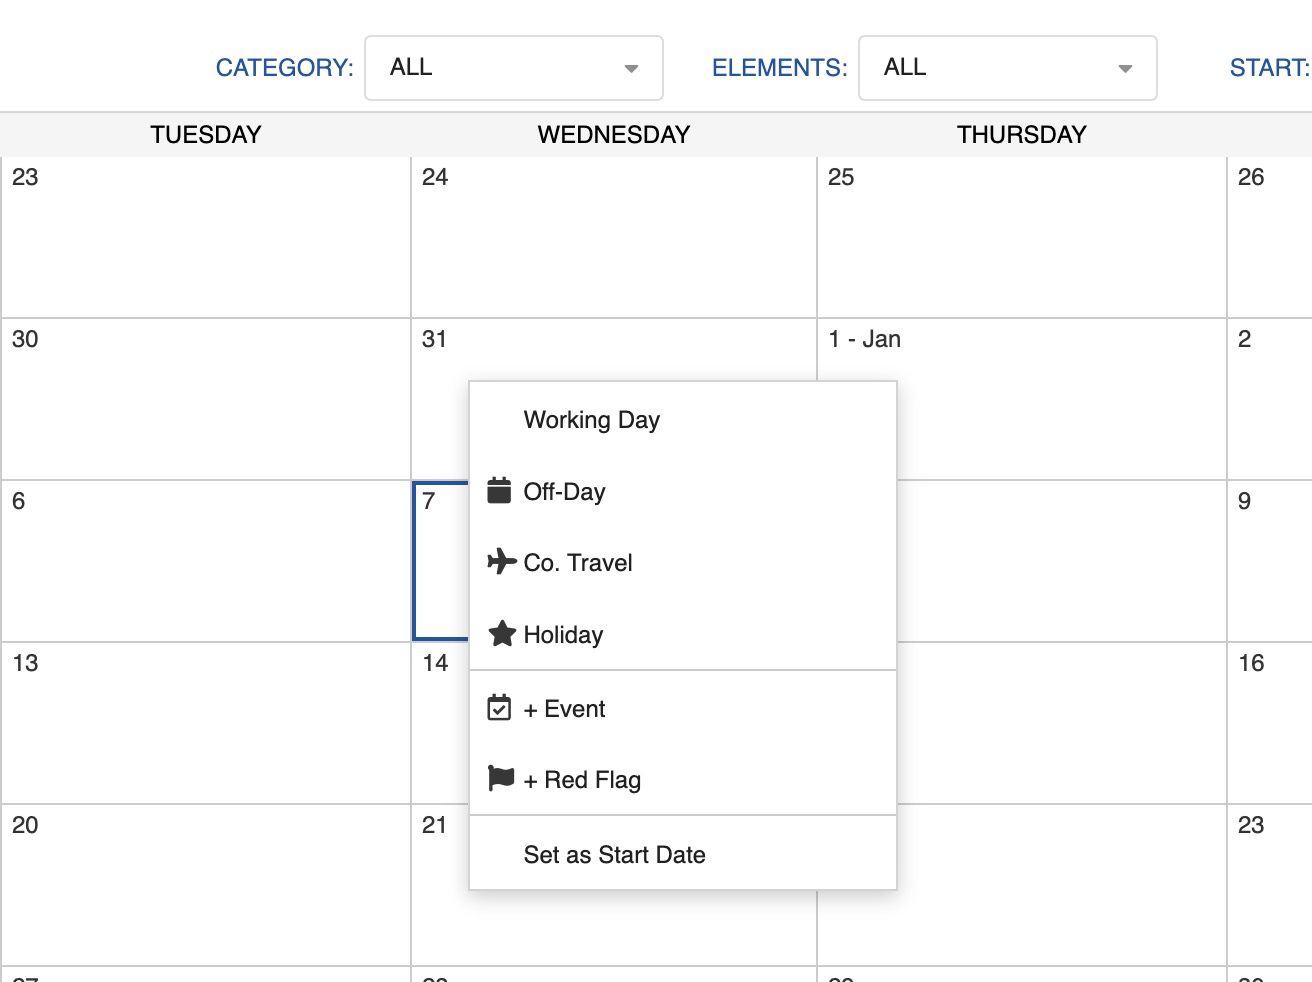Add an Event using the context menu
The width and height of the screenshot is (1312, 982).
565,708
